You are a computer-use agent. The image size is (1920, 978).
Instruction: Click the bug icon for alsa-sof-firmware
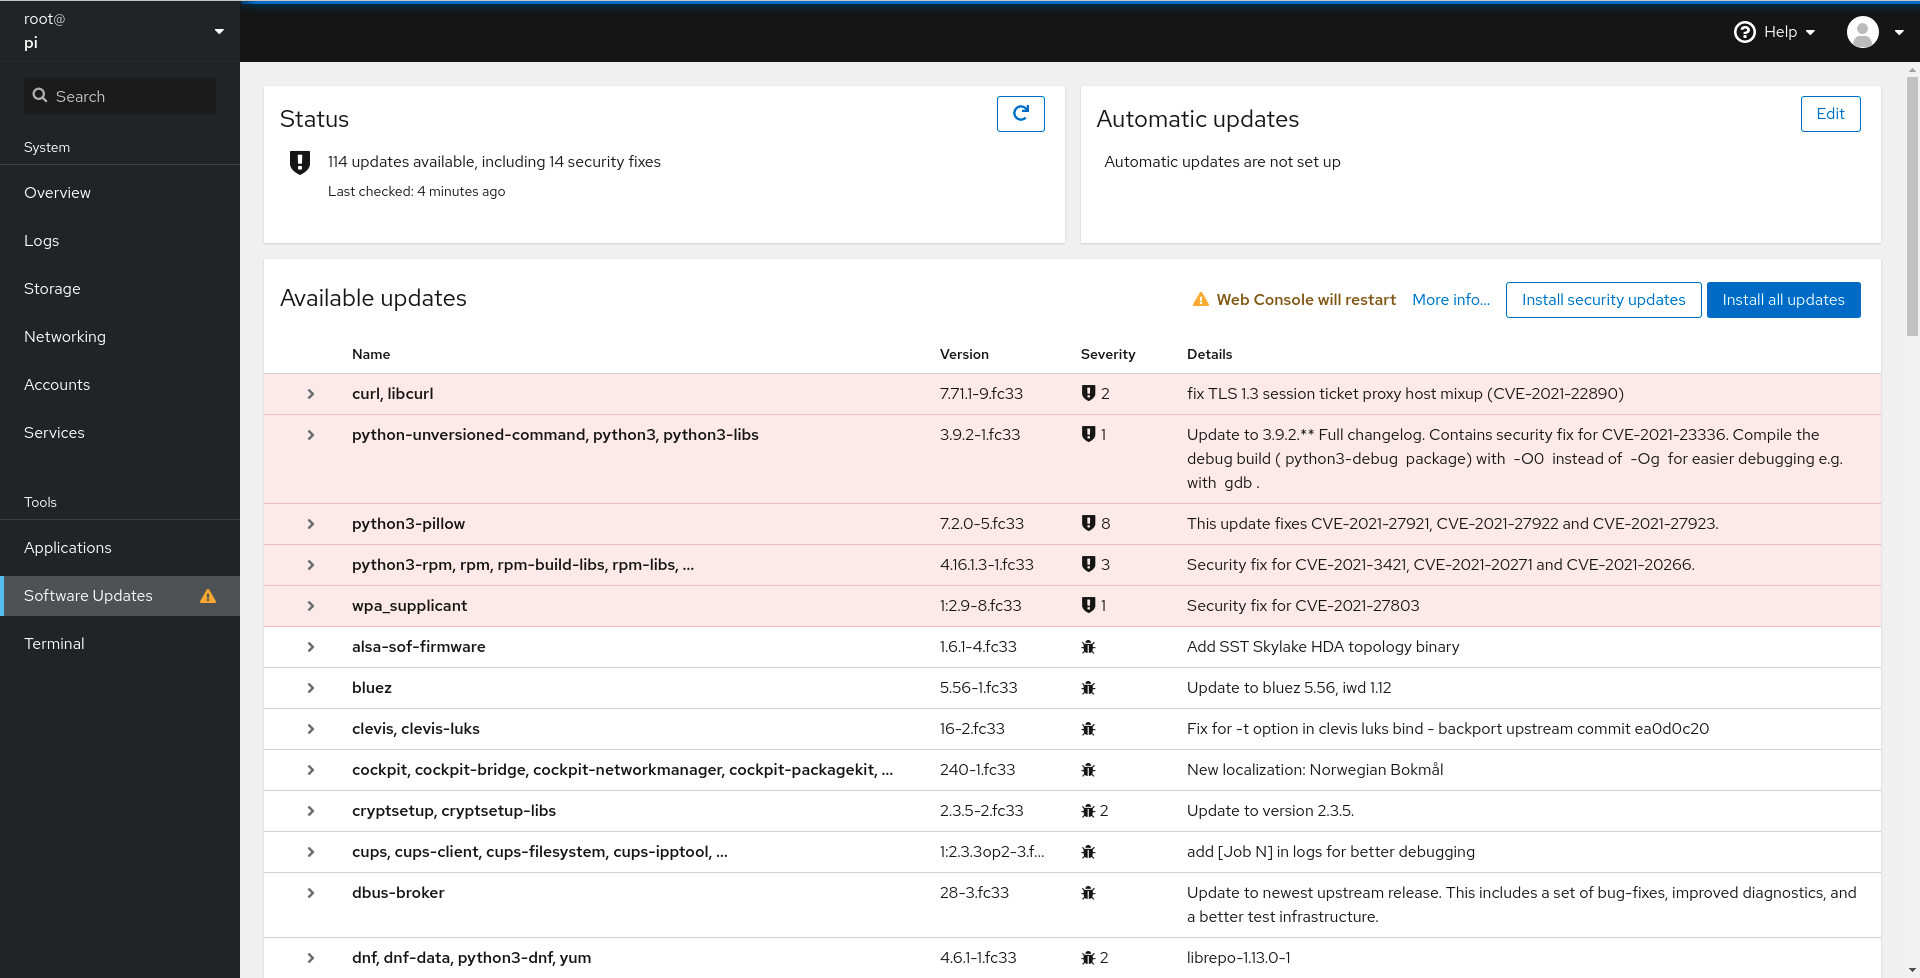tap(1088, 647)
